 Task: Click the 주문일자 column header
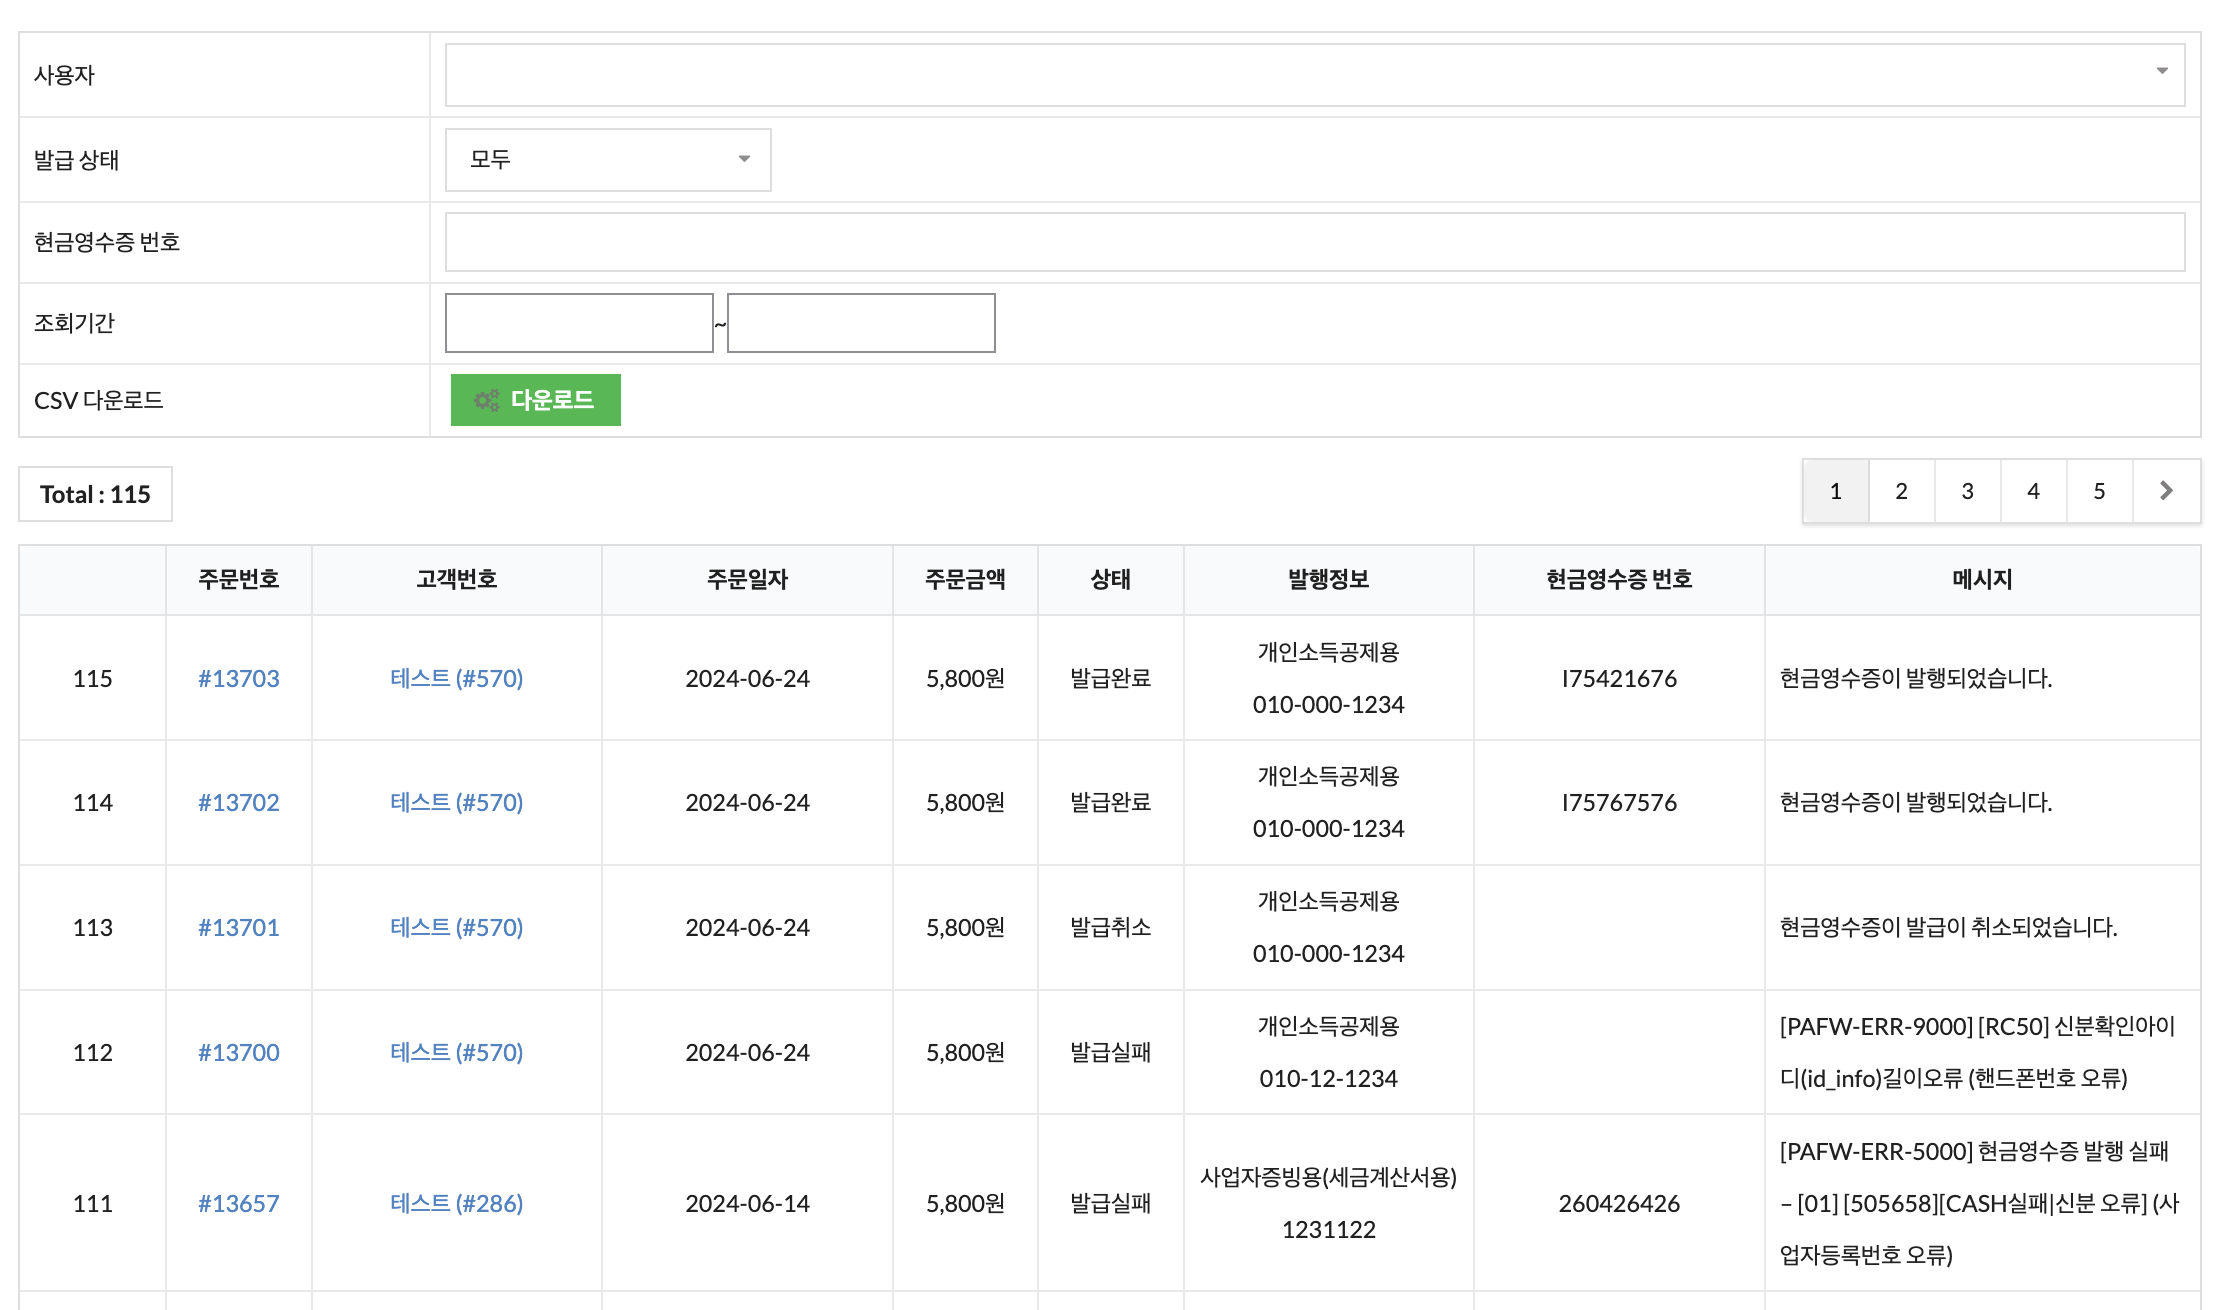click(747, 579)
